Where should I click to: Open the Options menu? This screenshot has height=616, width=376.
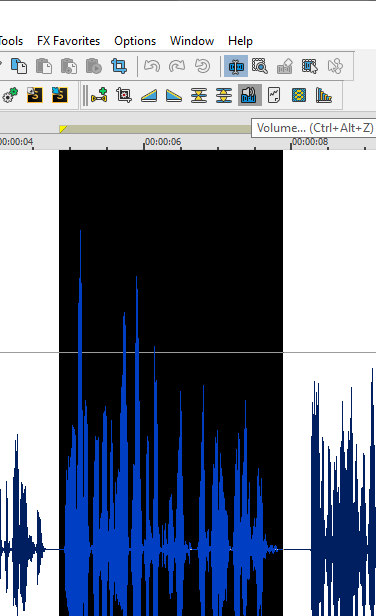click(x=135, y=41)
